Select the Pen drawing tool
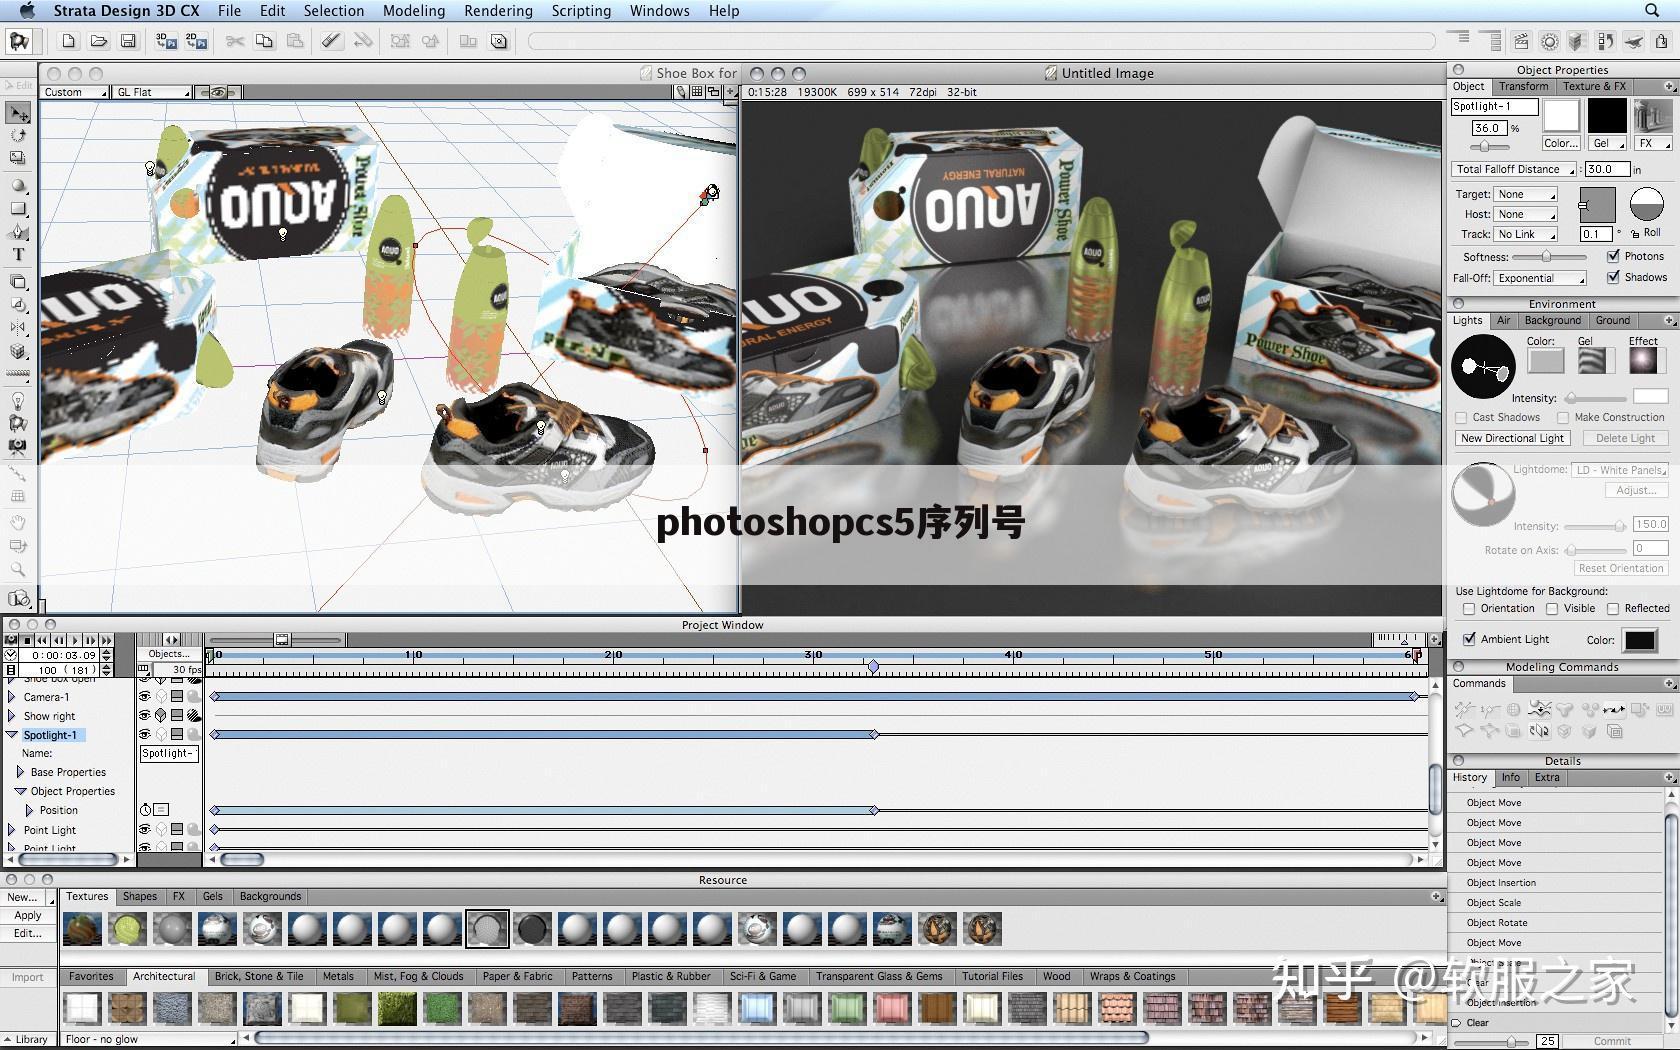Viewport: 1680px width, 1050px height. 18,232
